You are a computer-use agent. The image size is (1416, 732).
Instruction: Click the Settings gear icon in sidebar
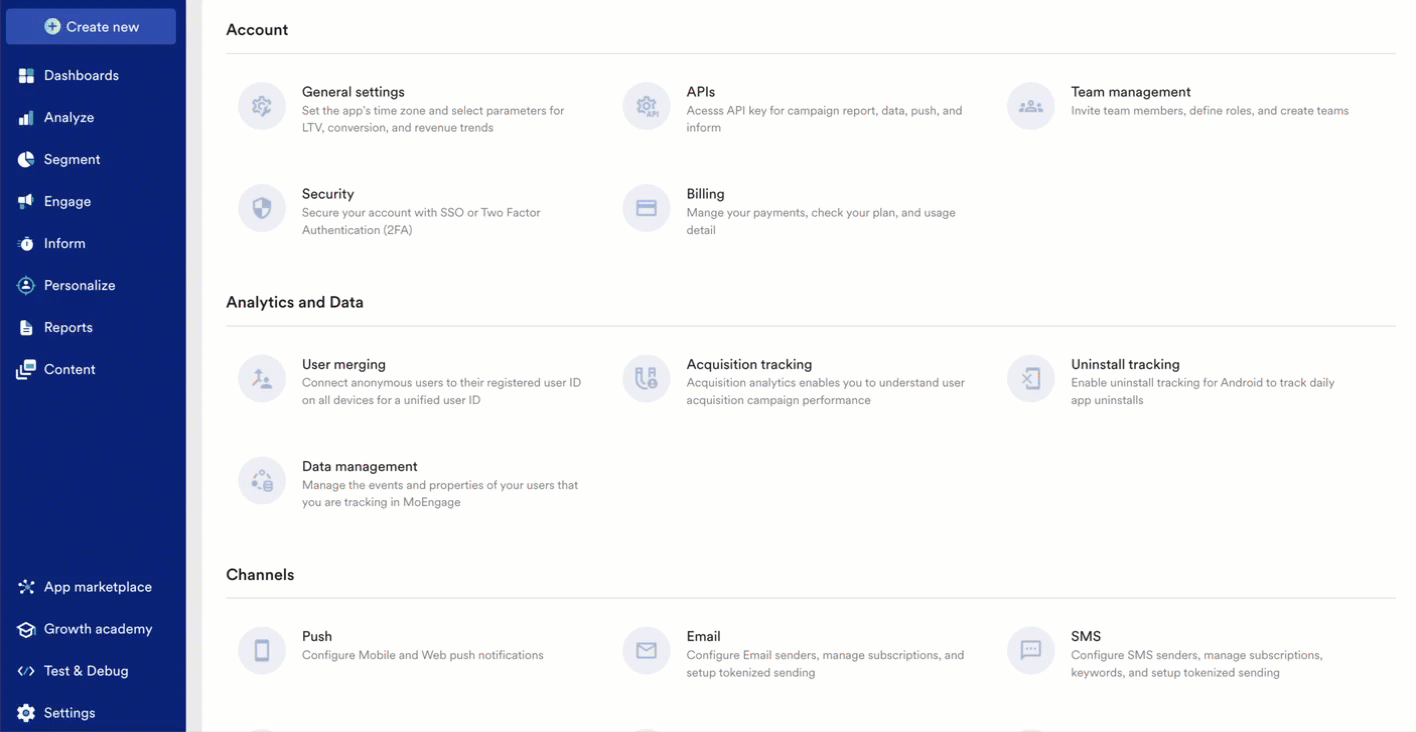click(26, 713)
